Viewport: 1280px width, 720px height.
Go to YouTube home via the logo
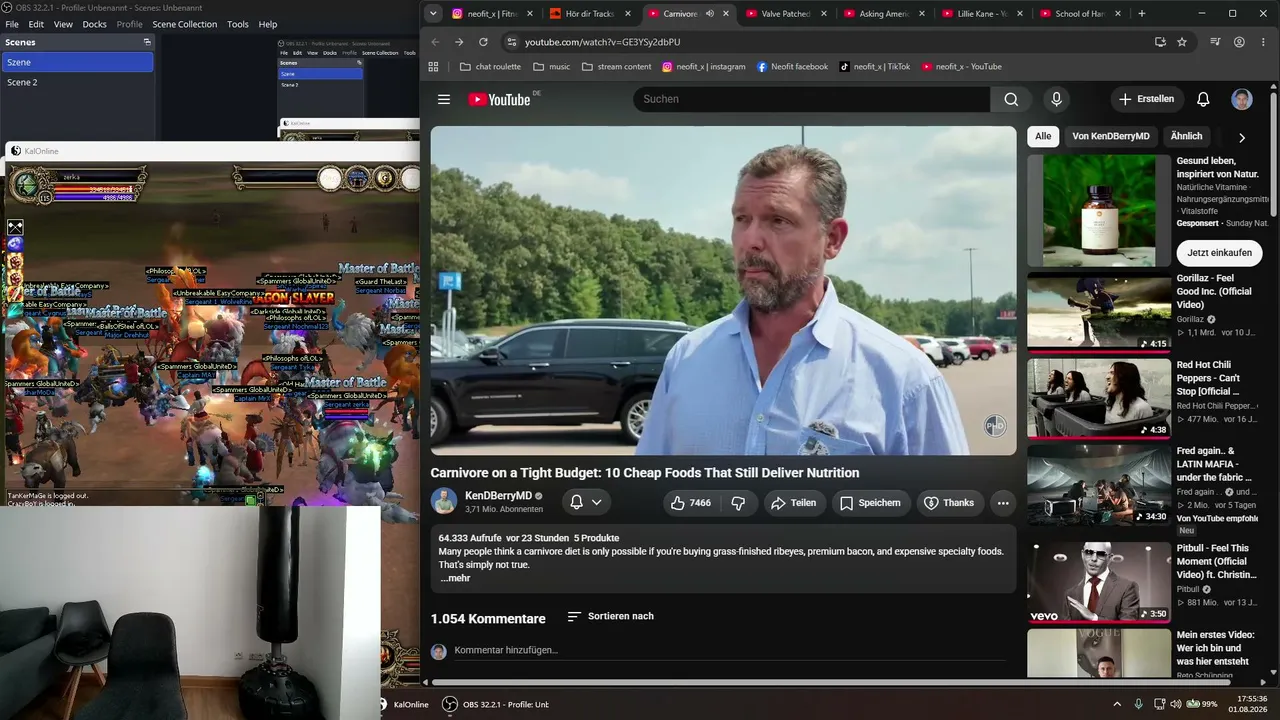499,99
